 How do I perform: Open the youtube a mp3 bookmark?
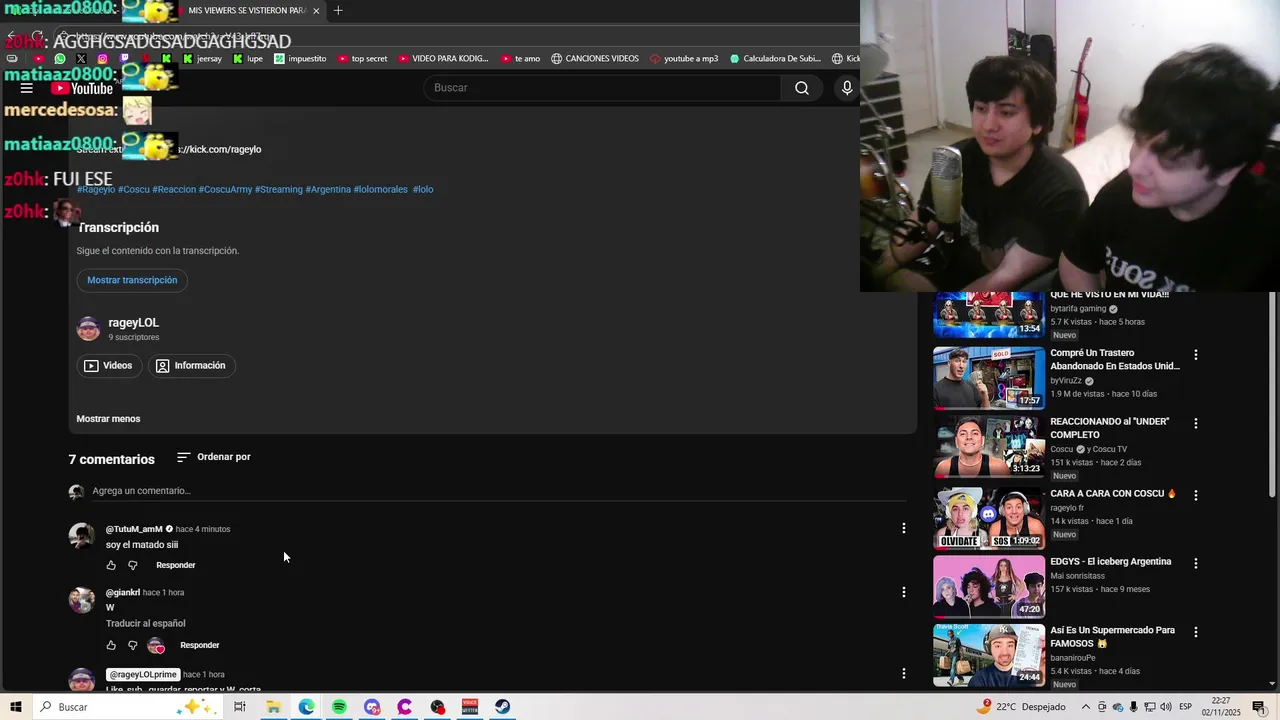pos(684,59)
